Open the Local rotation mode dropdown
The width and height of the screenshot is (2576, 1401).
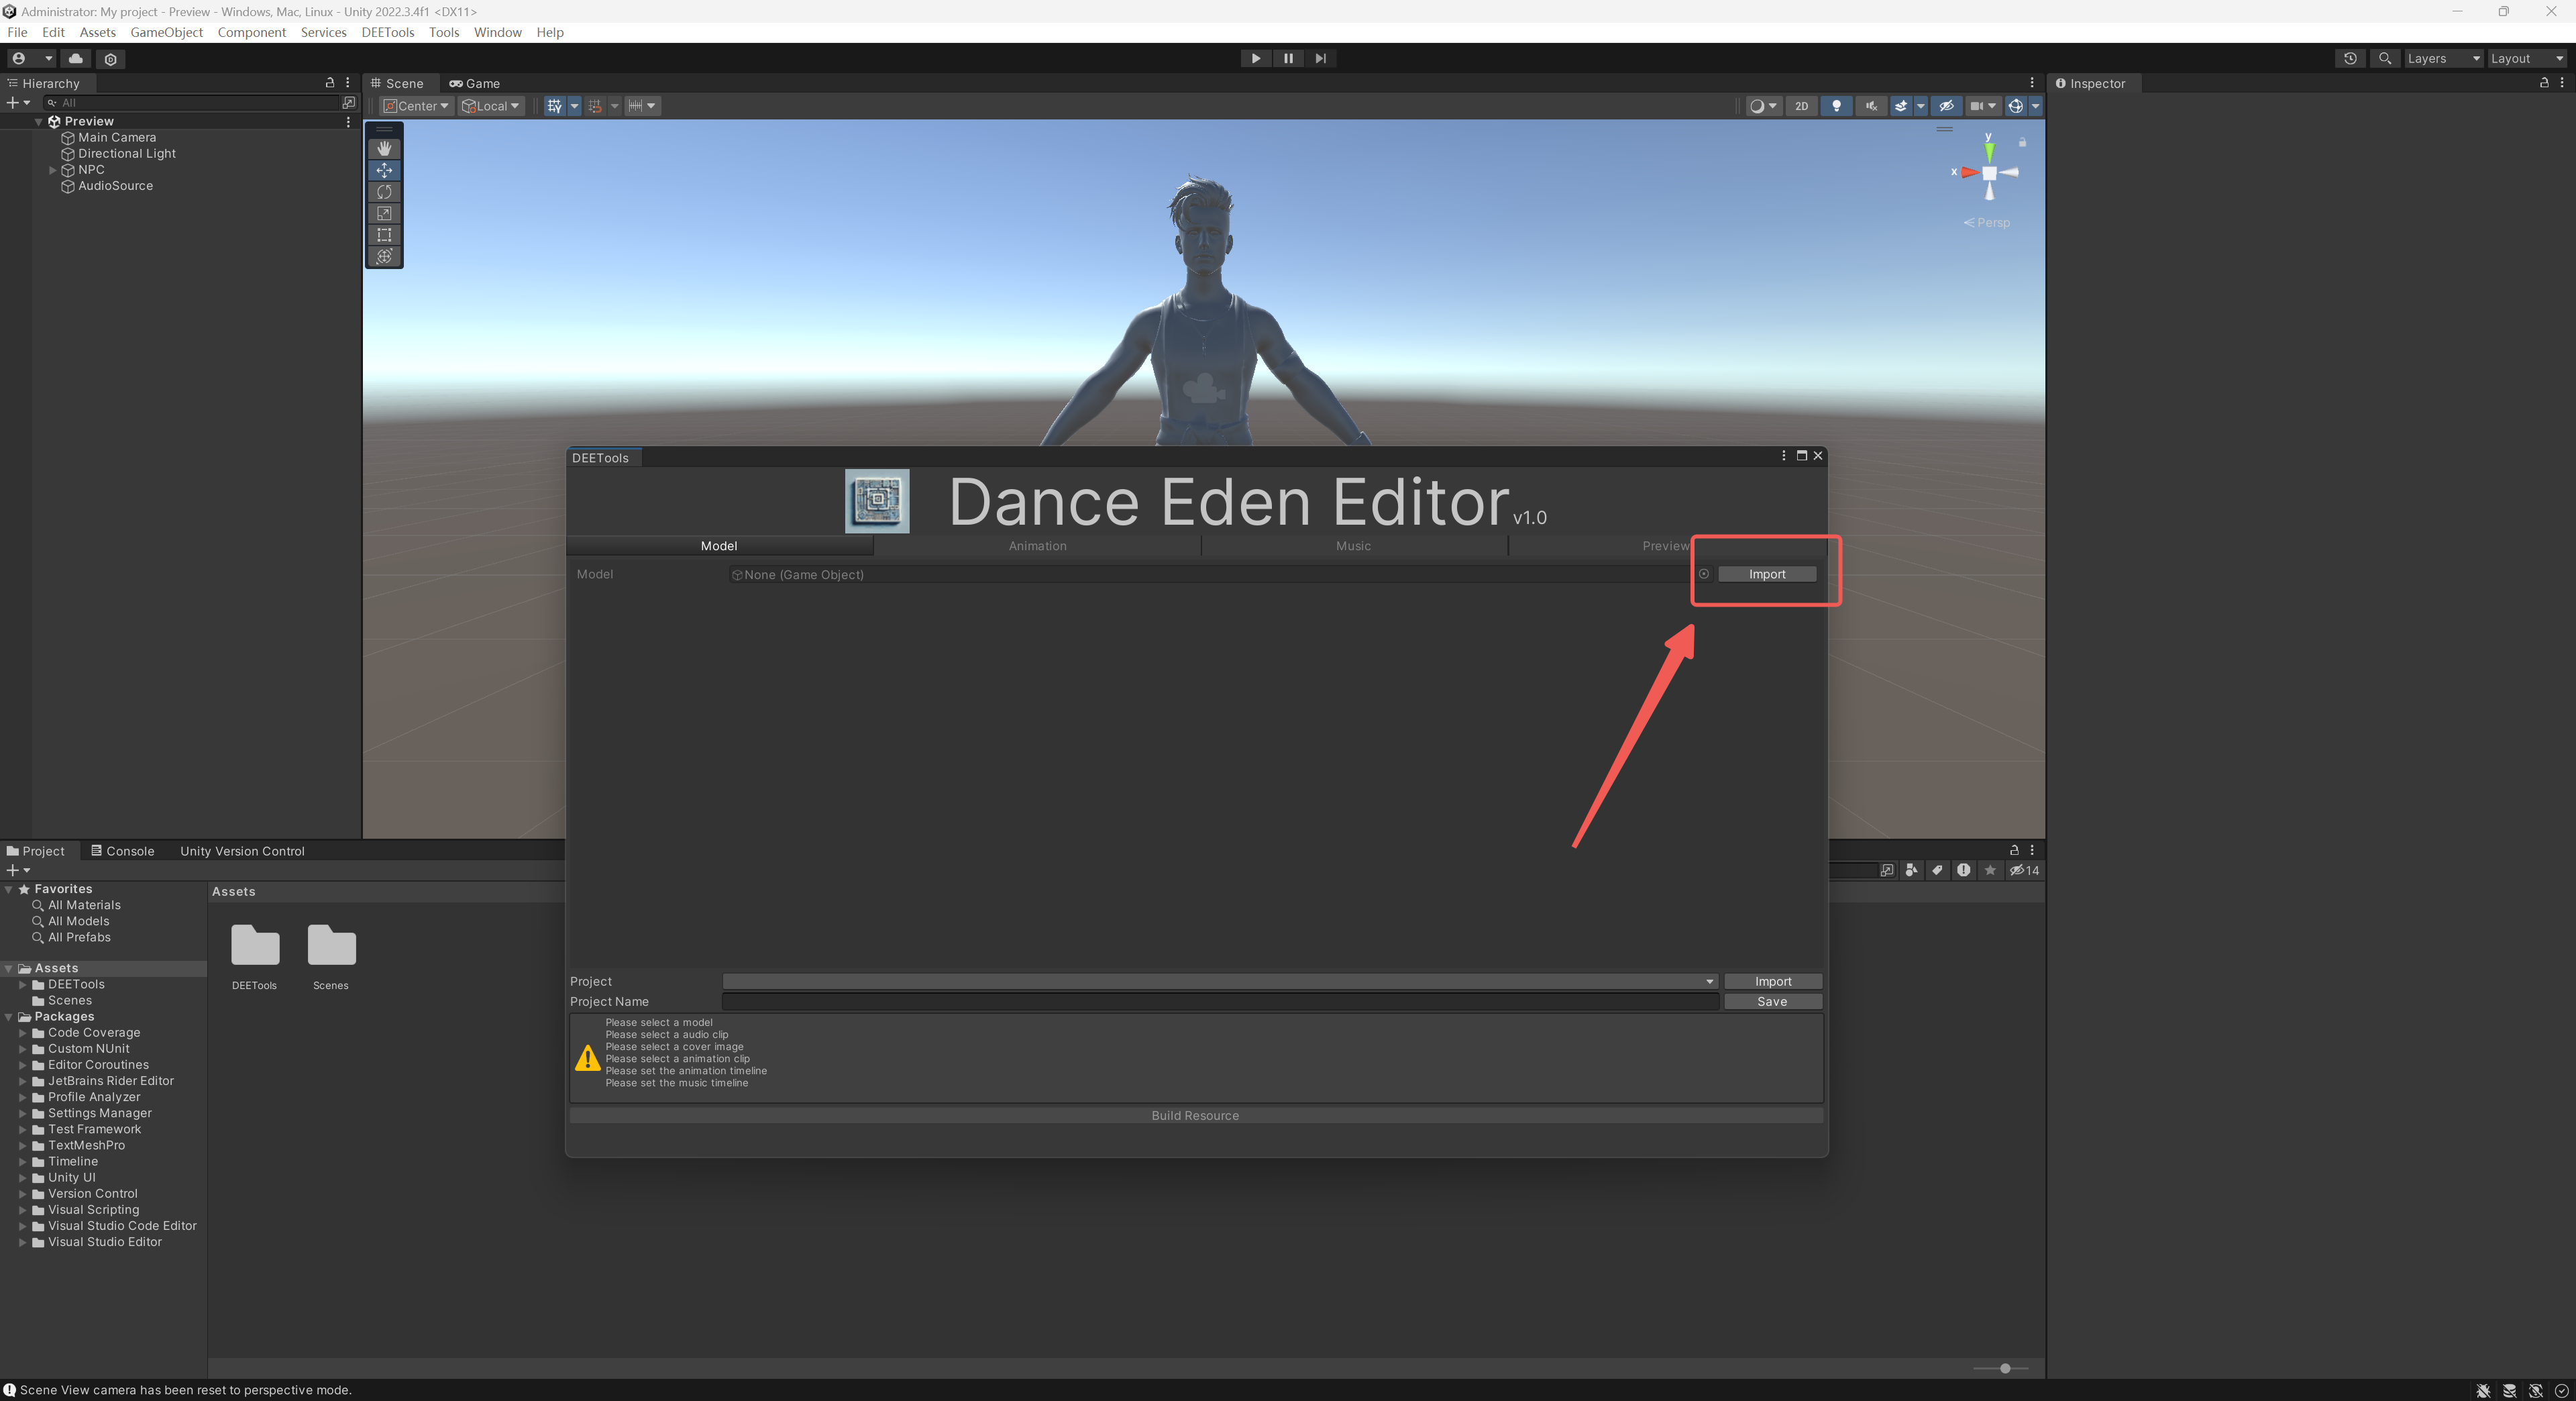point(491,106)
